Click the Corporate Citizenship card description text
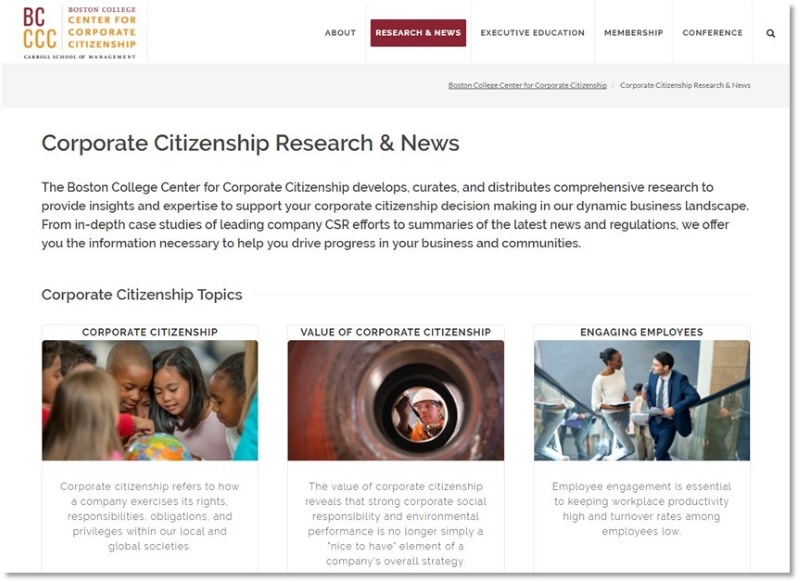Screen dimensions: 800x583 click(x=150, y=516)
